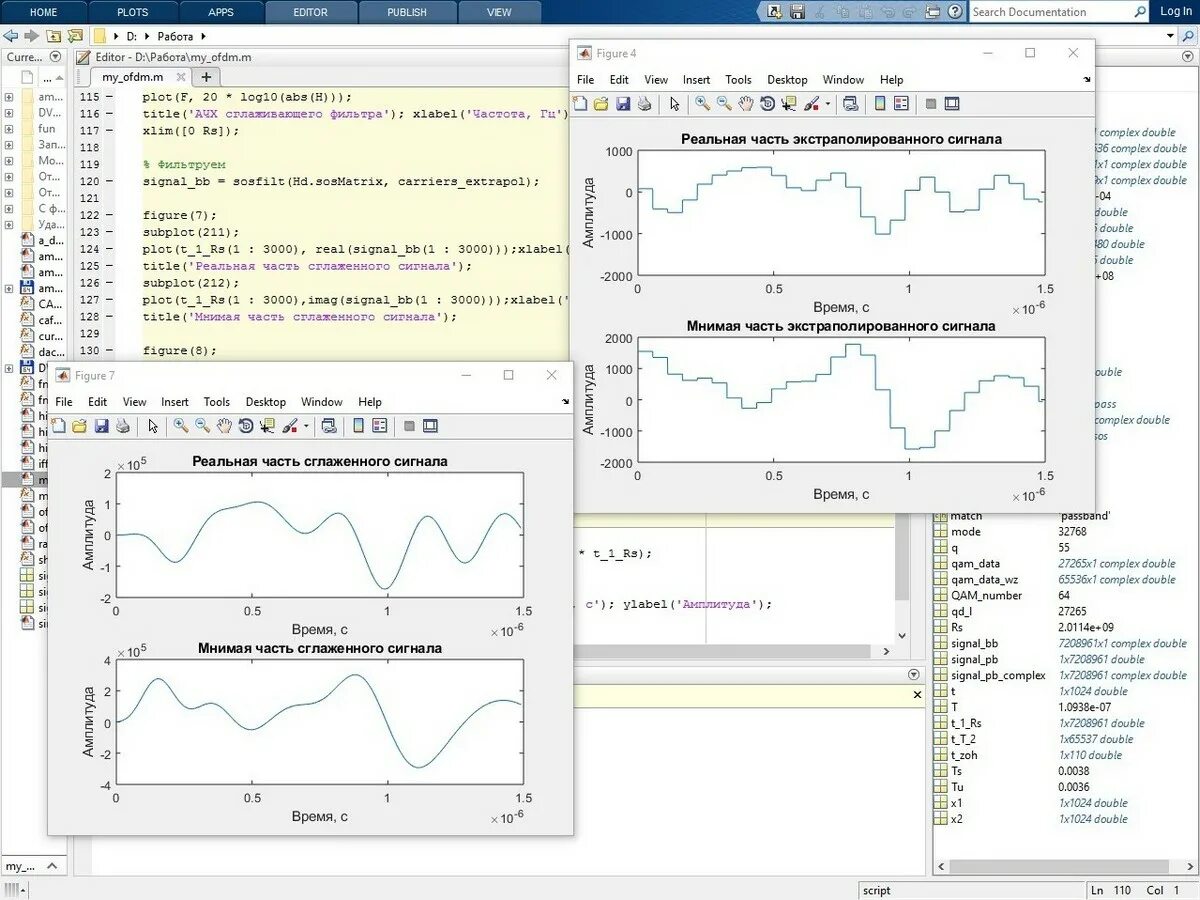Open File menu in Figure 7
This screenshot has width=1200, height=900.
click(64, 402)
